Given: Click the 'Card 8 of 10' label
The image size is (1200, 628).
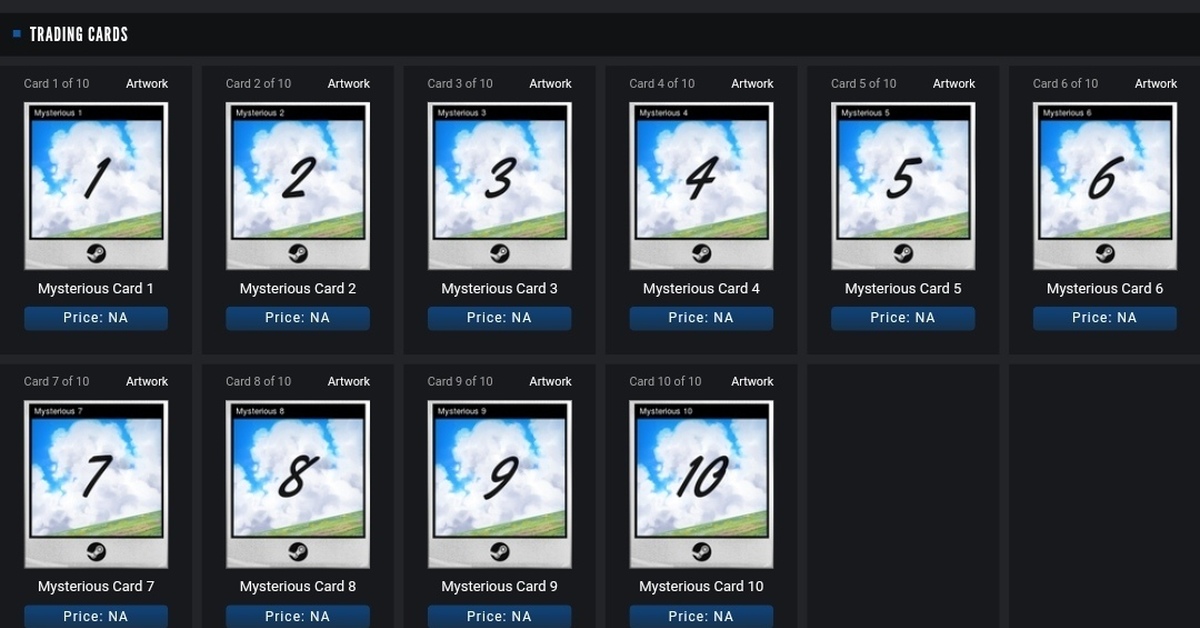Looking at the screenshot, I should pyautogui.click(x=258, y=382).
